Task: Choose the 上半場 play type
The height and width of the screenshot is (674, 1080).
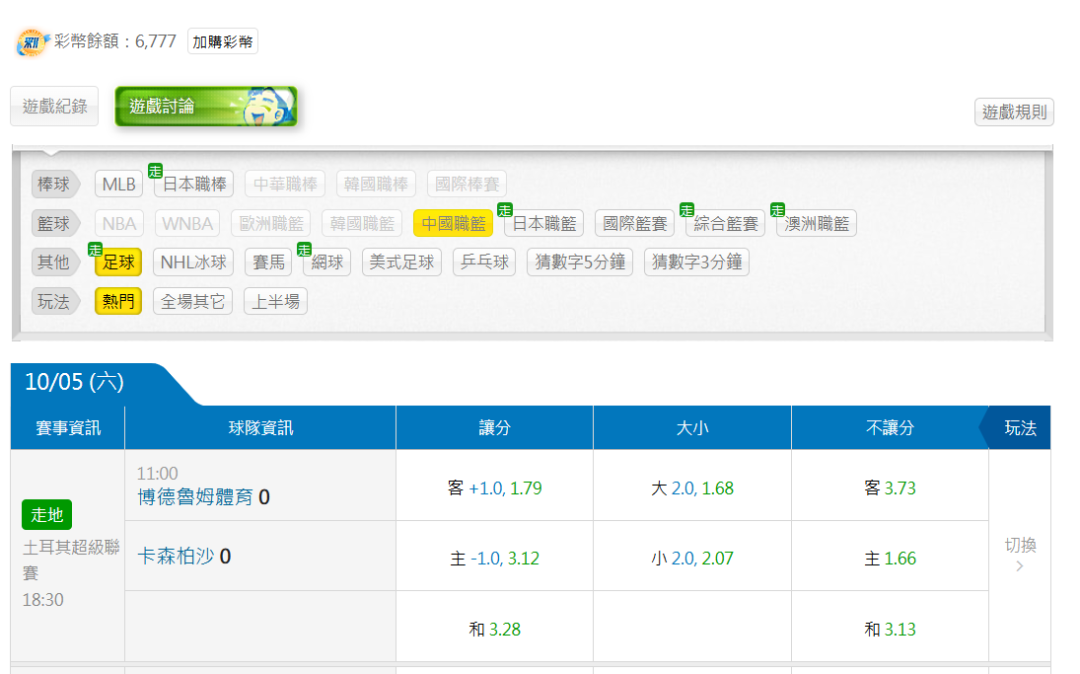Action: (x=275, y=302)
